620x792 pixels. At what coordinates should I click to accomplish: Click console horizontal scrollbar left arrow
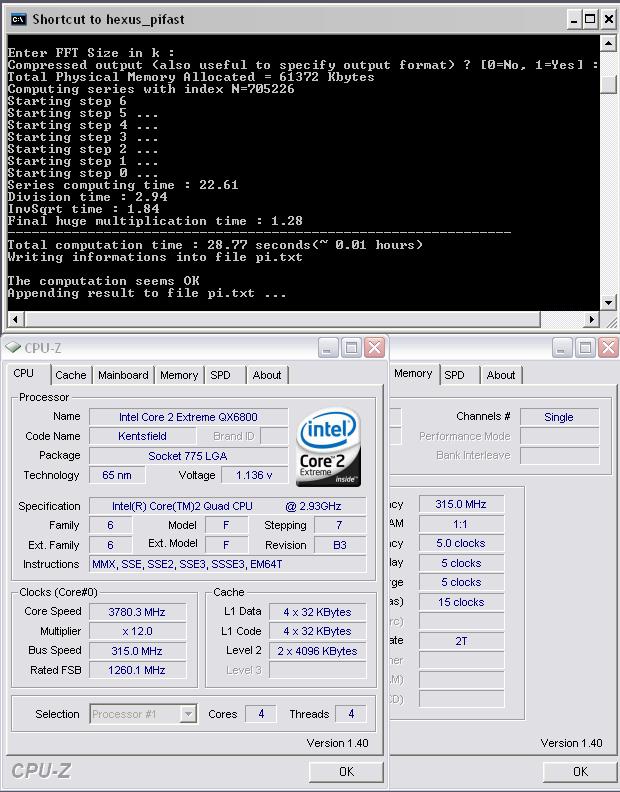[16, 319]
